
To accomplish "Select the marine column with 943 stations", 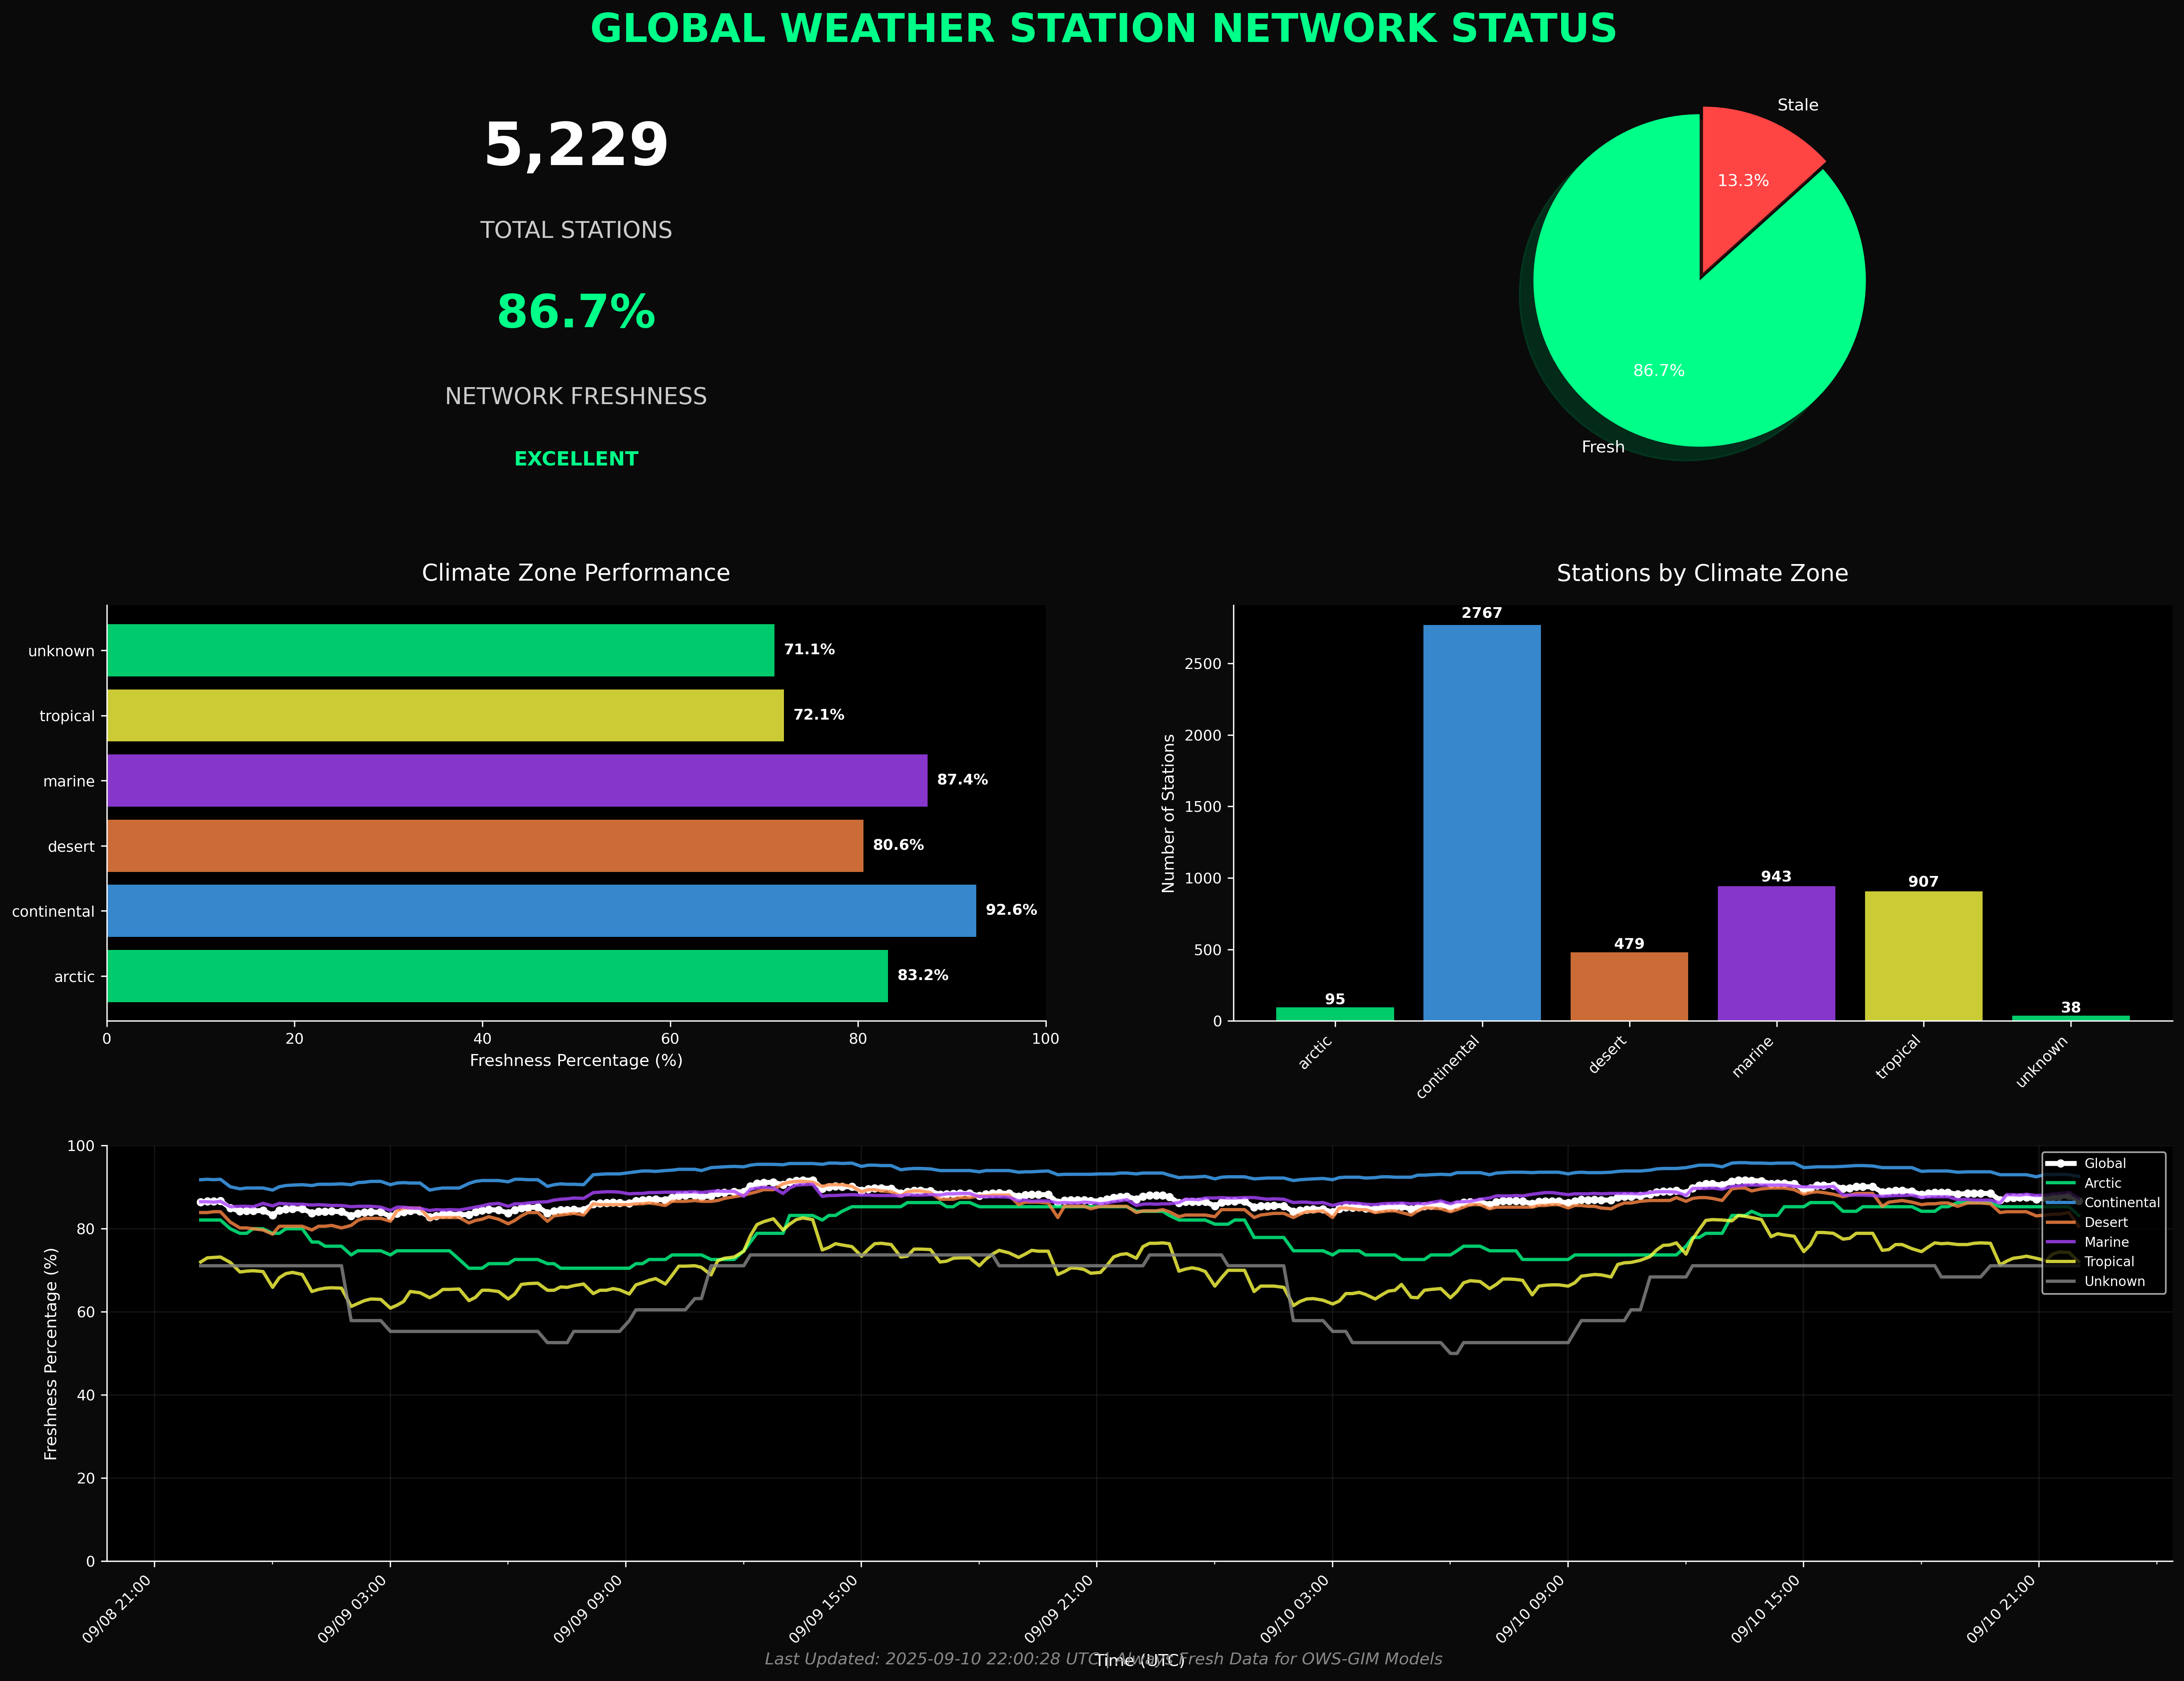I will click(x=1776, y=953).
